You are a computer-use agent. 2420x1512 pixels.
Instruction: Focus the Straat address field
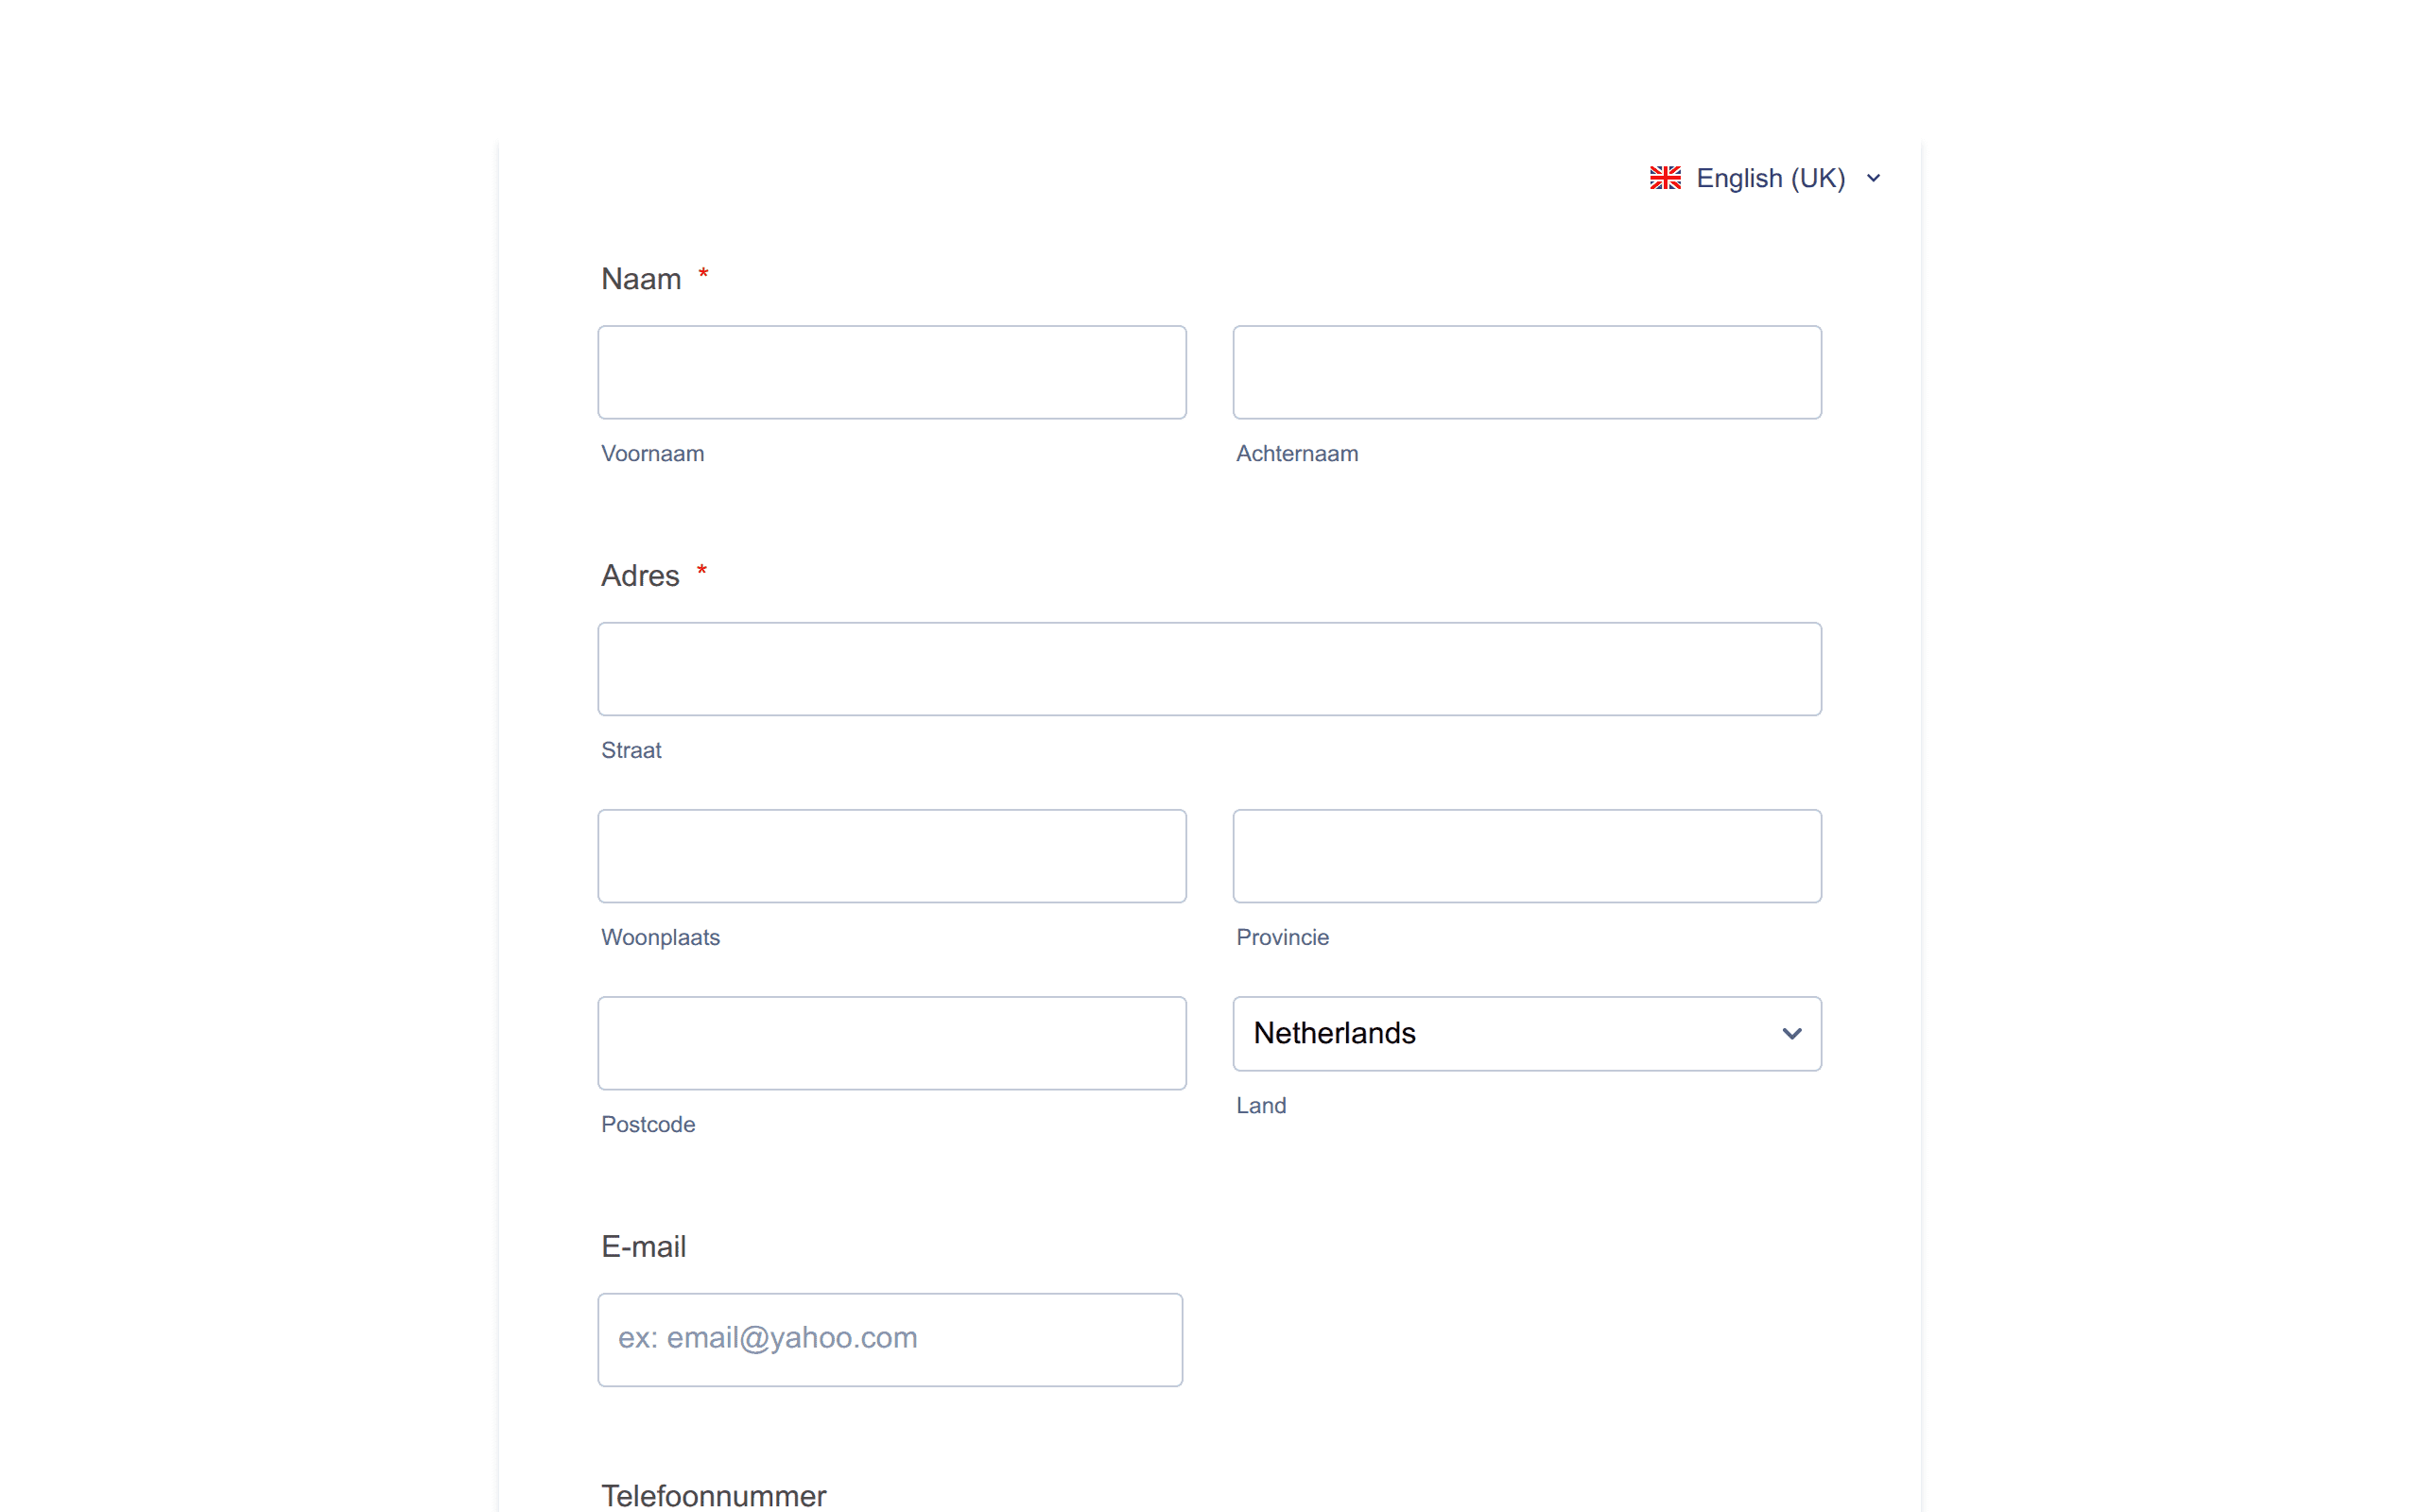[x=1210, y=669]
